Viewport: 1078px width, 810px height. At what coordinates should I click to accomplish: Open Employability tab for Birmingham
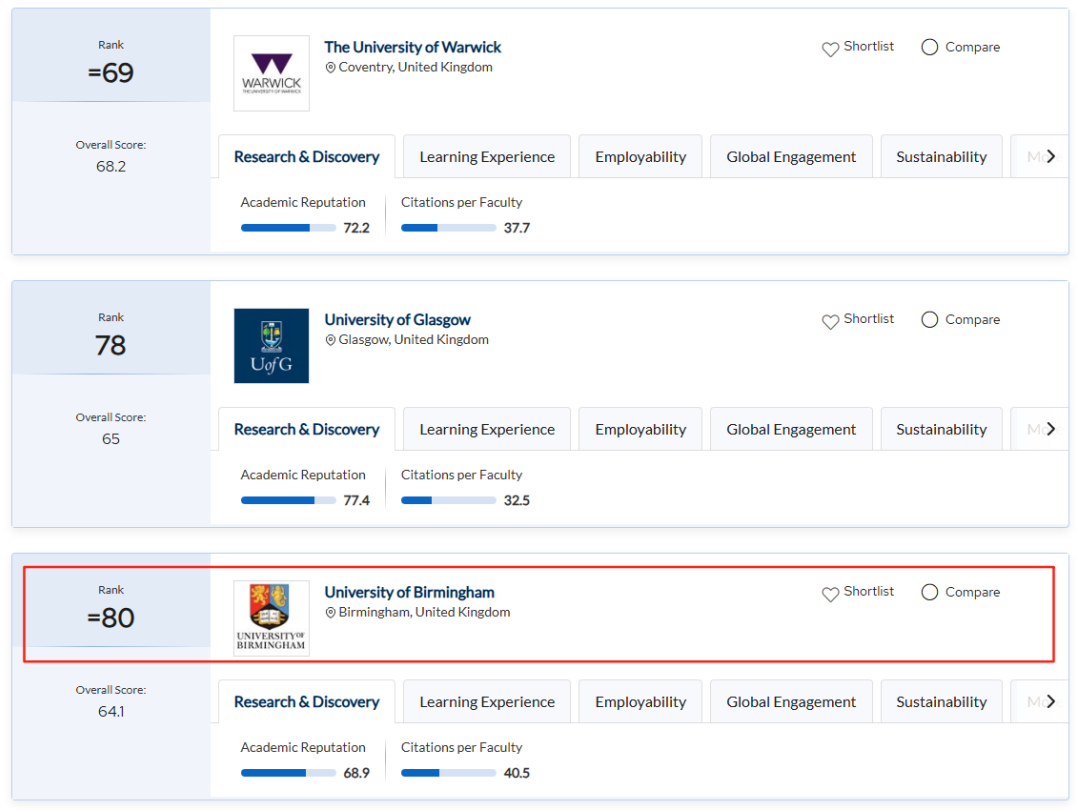pyautogui.click(x=640, y=701)
